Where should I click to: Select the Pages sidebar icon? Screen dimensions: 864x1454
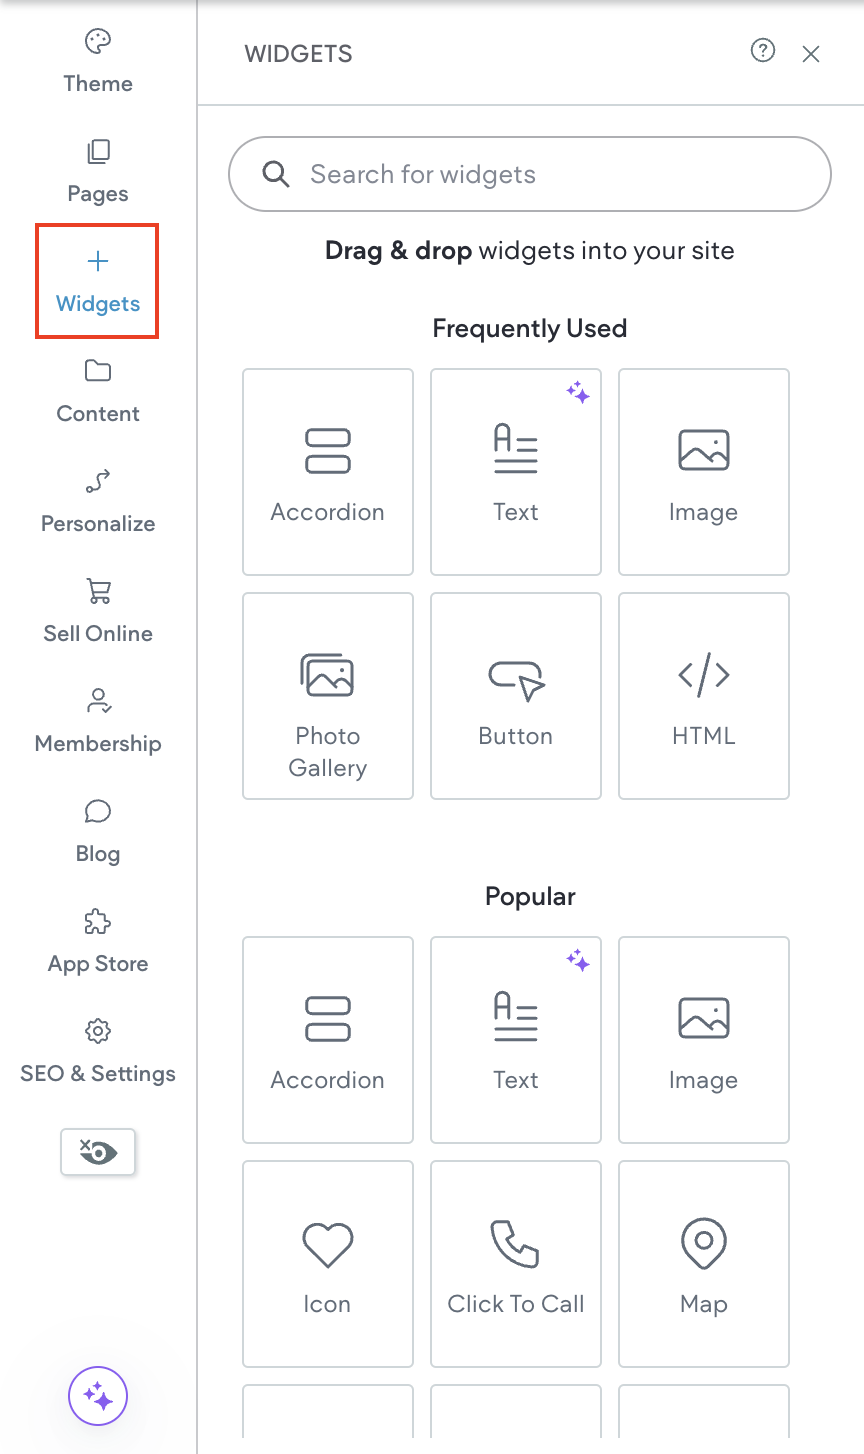(x=97, y=170)
